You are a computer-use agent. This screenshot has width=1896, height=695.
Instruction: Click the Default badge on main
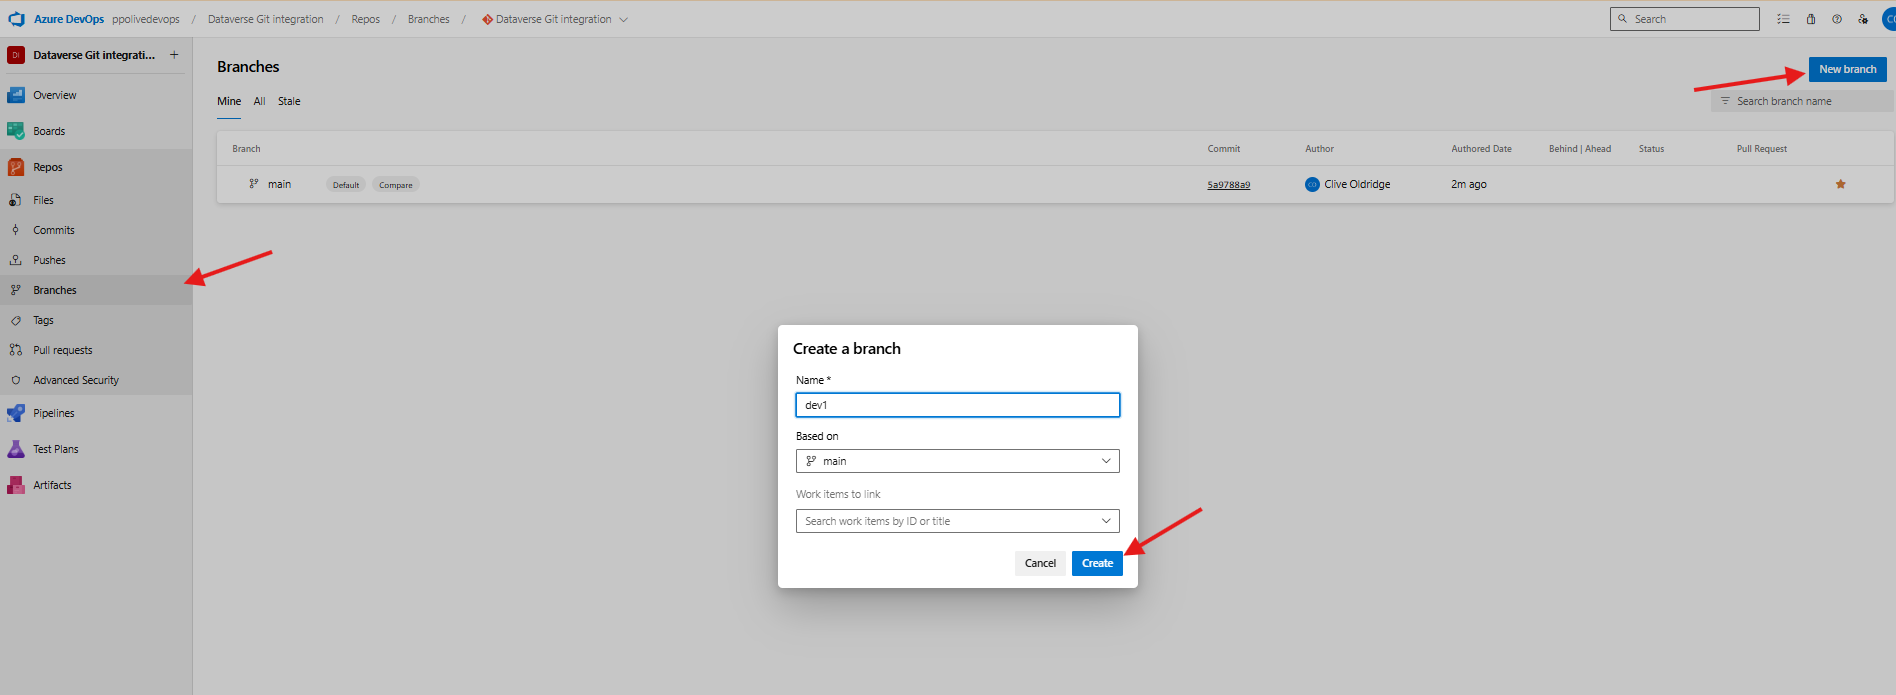click(x=346, y=185)
